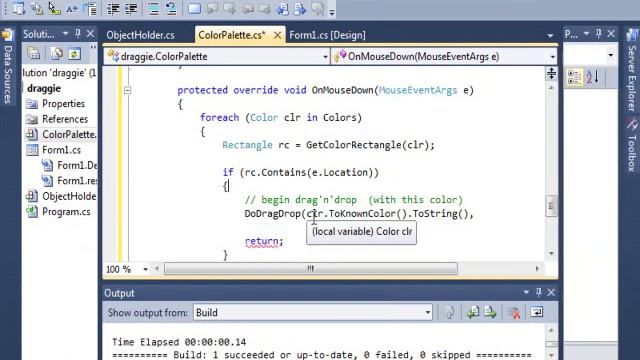Toggle auto hide pin on Output panel

click(538, 292)
